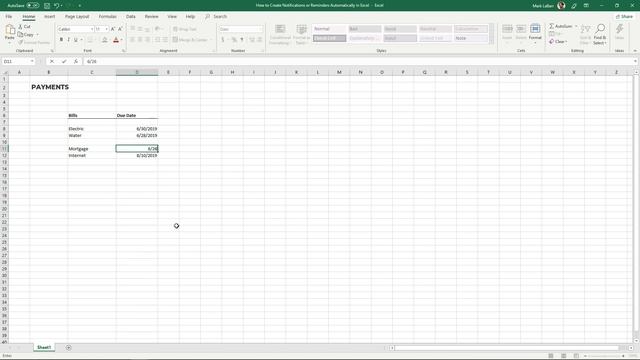The height and width of the screenshot is (360, 640).
Task: Click the Merge & Center button
Action: (190, 40)
